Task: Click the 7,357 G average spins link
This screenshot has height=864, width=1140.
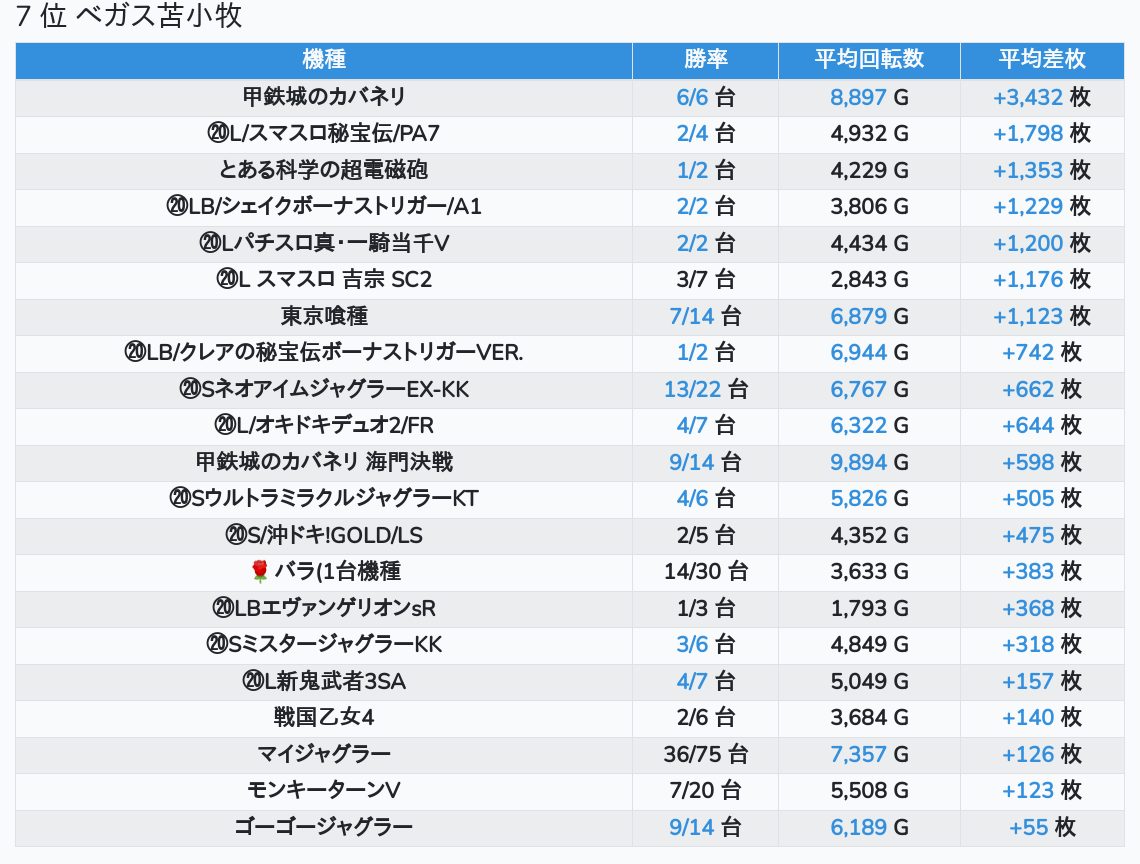Action: pos(858,754)
